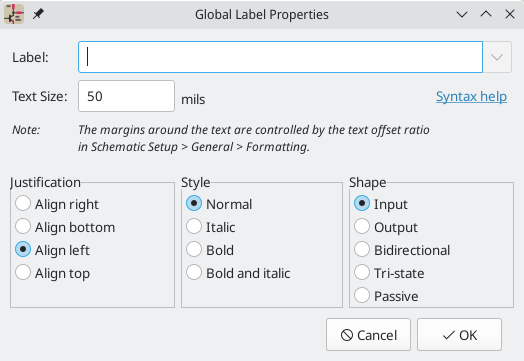Click the KiCad schematic editor app icon
The height and width of the screenshot is (361, 524).
coord(14,14)
